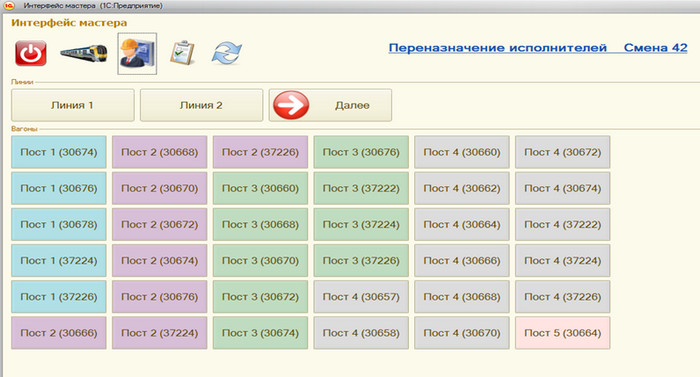
Task: Click the Далее button with red arrow
Action: (330, 105)
